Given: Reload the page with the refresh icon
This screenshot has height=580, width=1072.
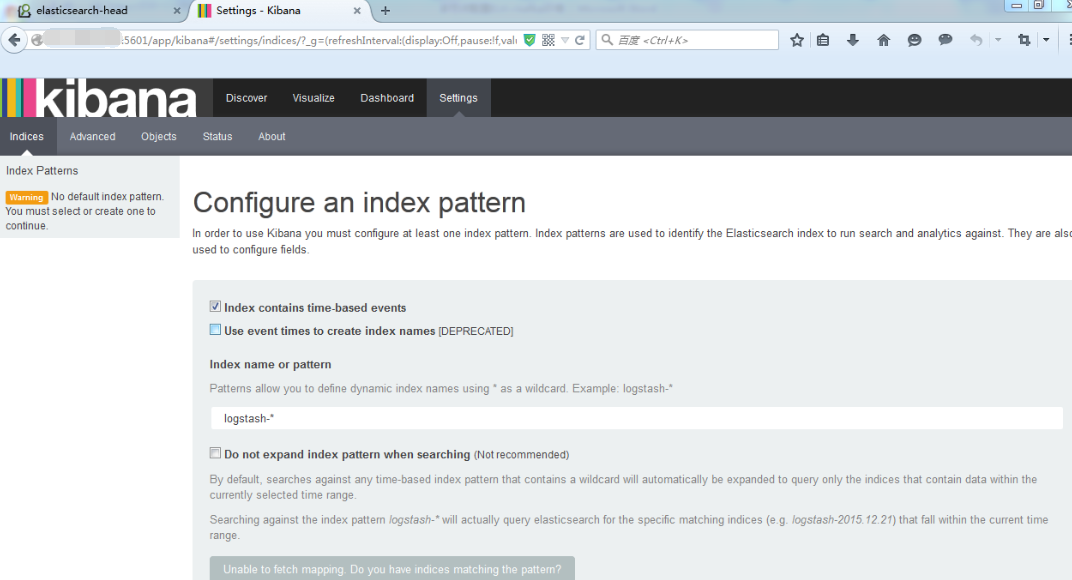Looking at the screenshot, I should pyautogui.click(x=580, y=40).
